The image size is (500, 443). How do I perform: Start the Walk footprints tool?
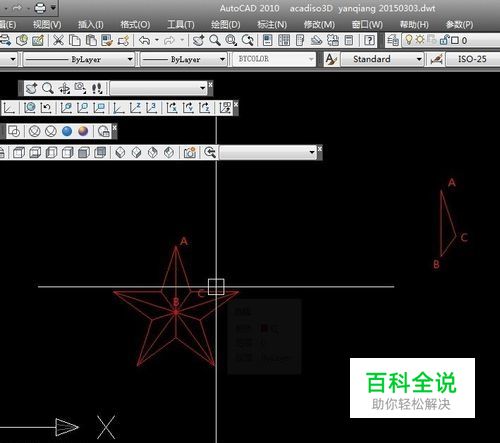pyautogui.click(x=97, y=89)
